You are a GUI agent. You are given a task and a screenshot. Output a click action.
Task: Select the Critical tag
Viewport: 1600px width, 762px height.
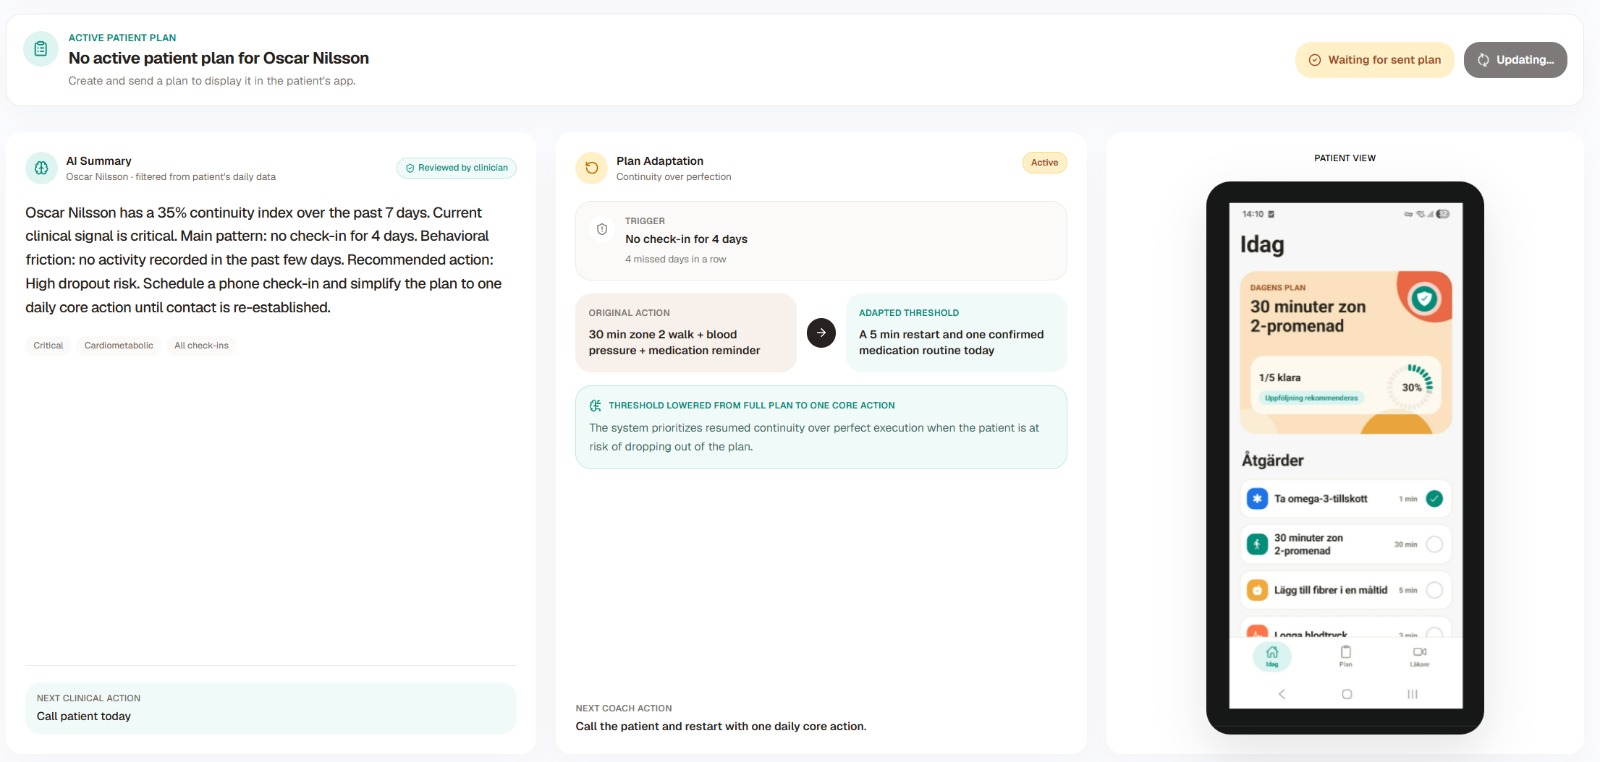[x=48, y=346]
